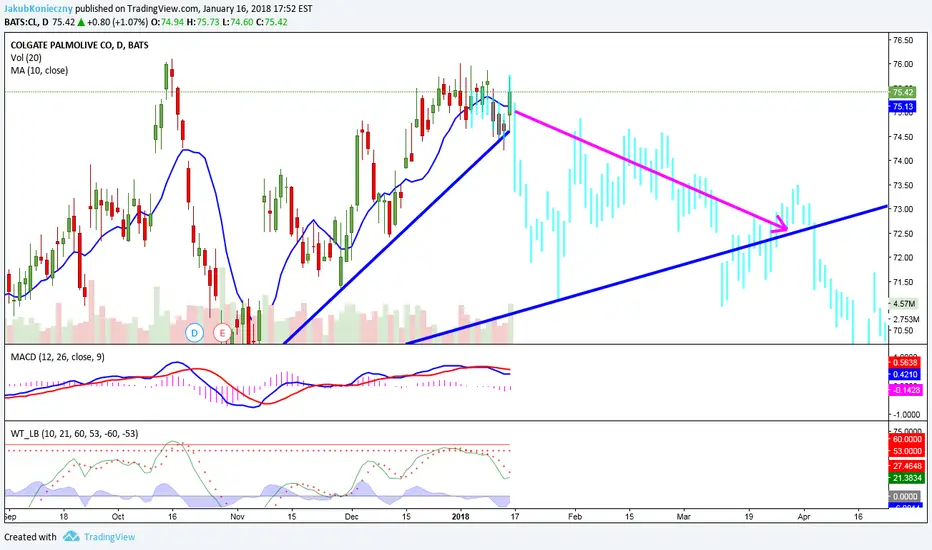932x550 pixels.
Task: Click the Apr label on the time axis
Action: click(x=804, y=517)
